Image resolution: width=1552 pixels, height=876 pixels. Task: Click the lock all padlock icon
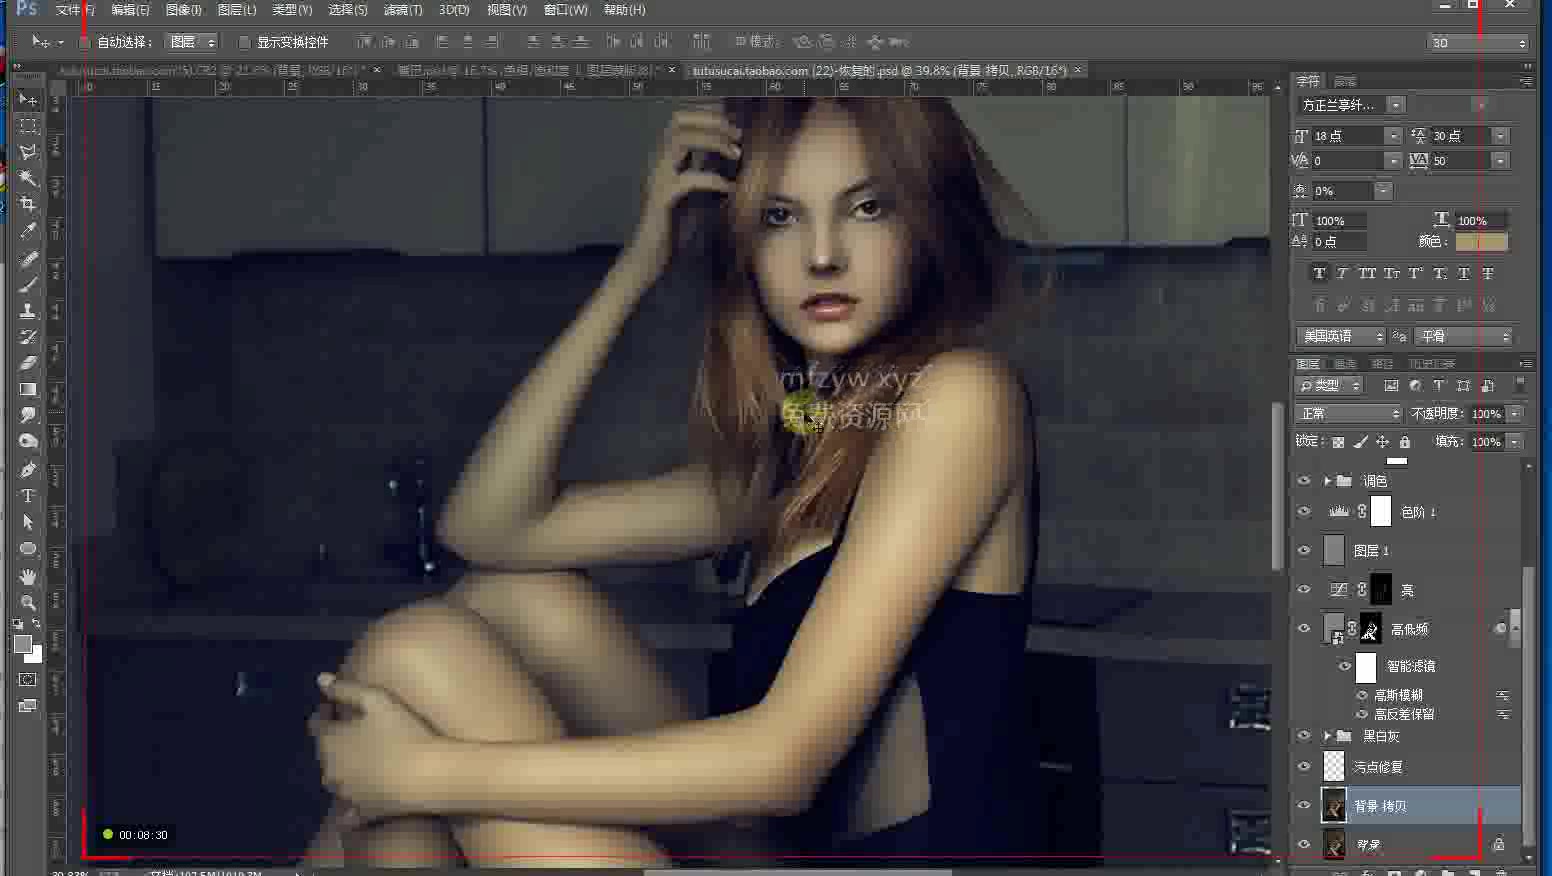click(1405, 441)
